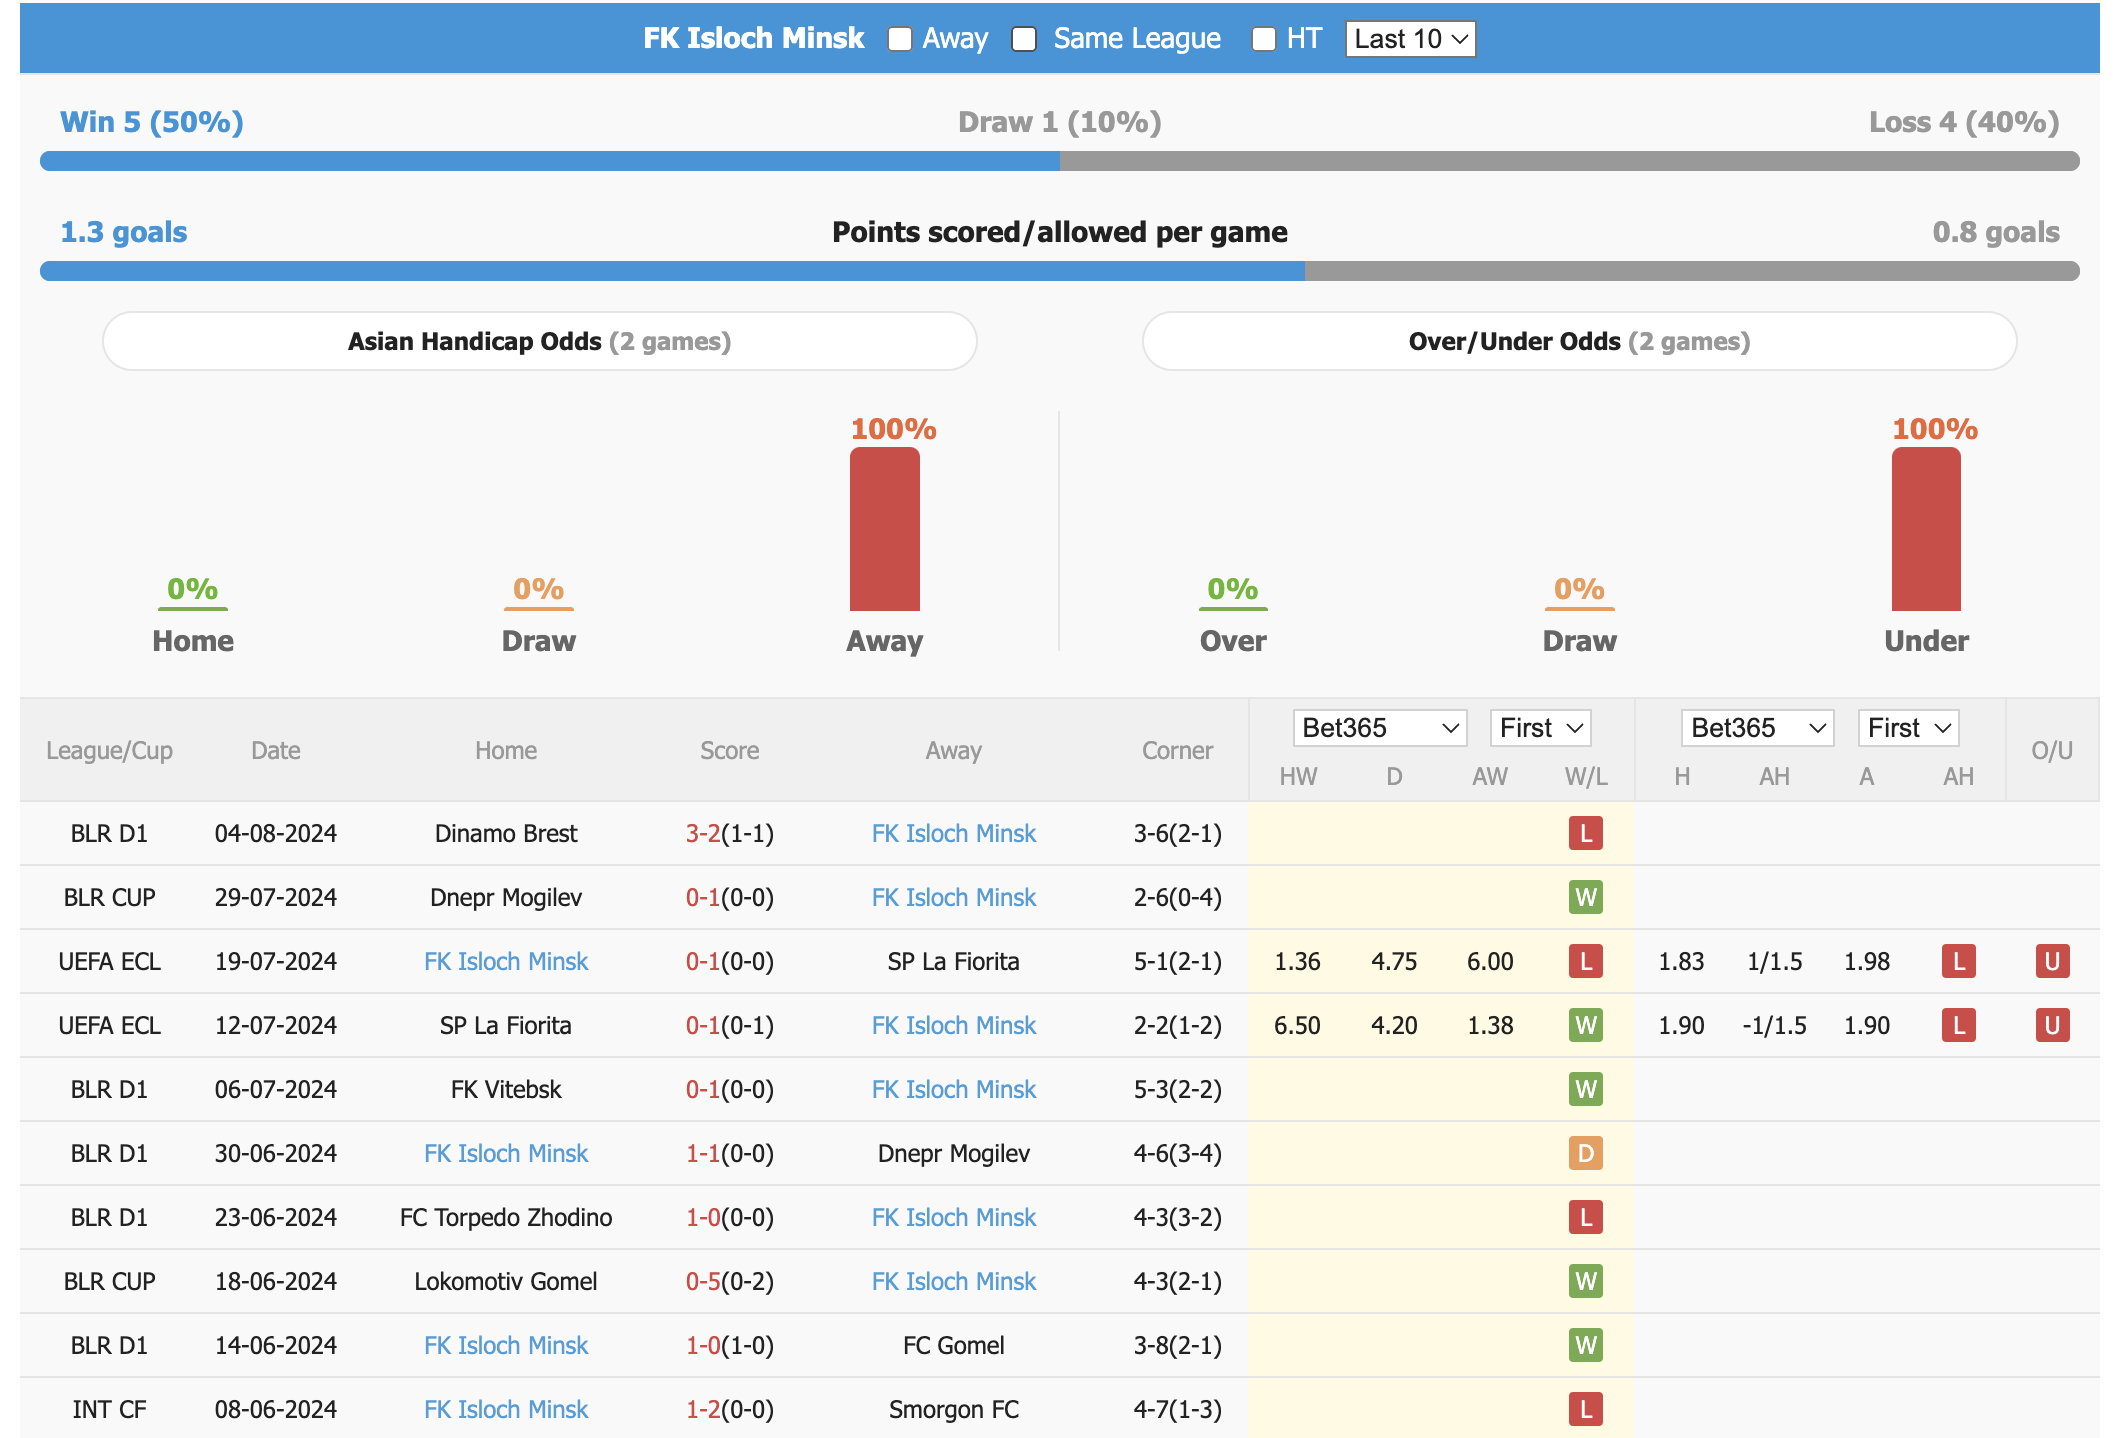This screenshot has height=1438, width=2118.
Task: Click home win odds 1.36
Action: (1297, 961)
